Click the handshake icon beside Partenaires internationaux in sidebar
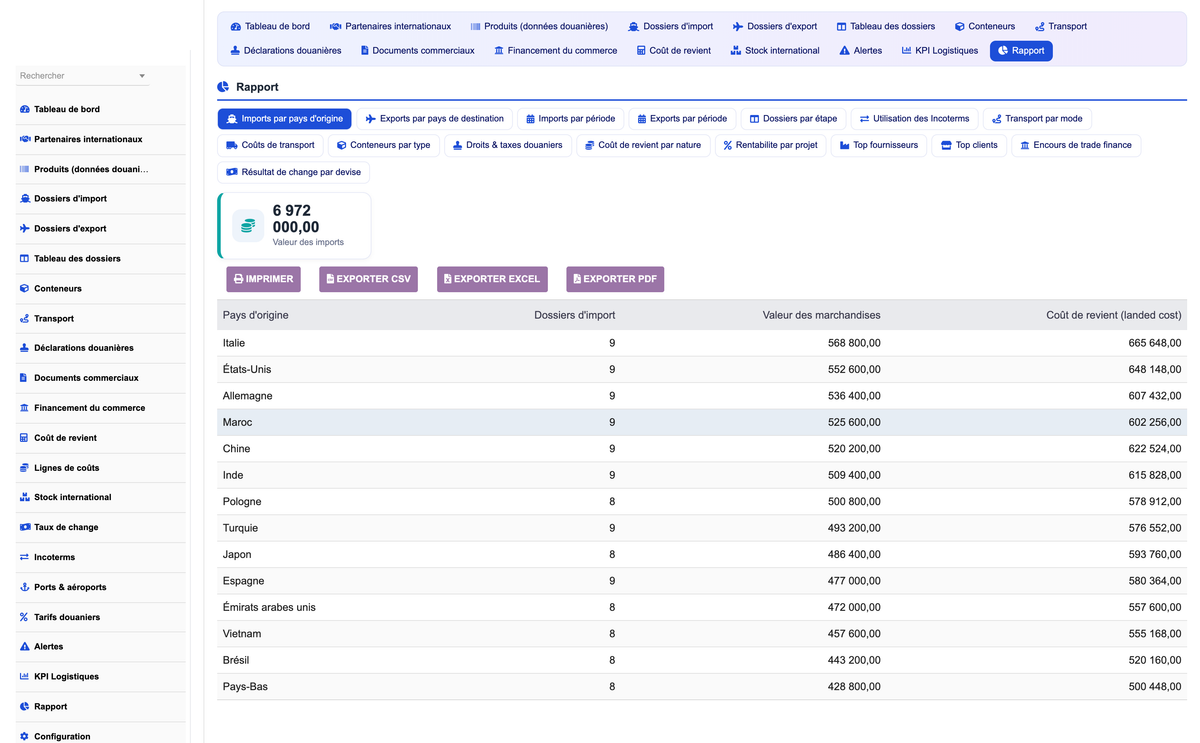 click(25, 139)
